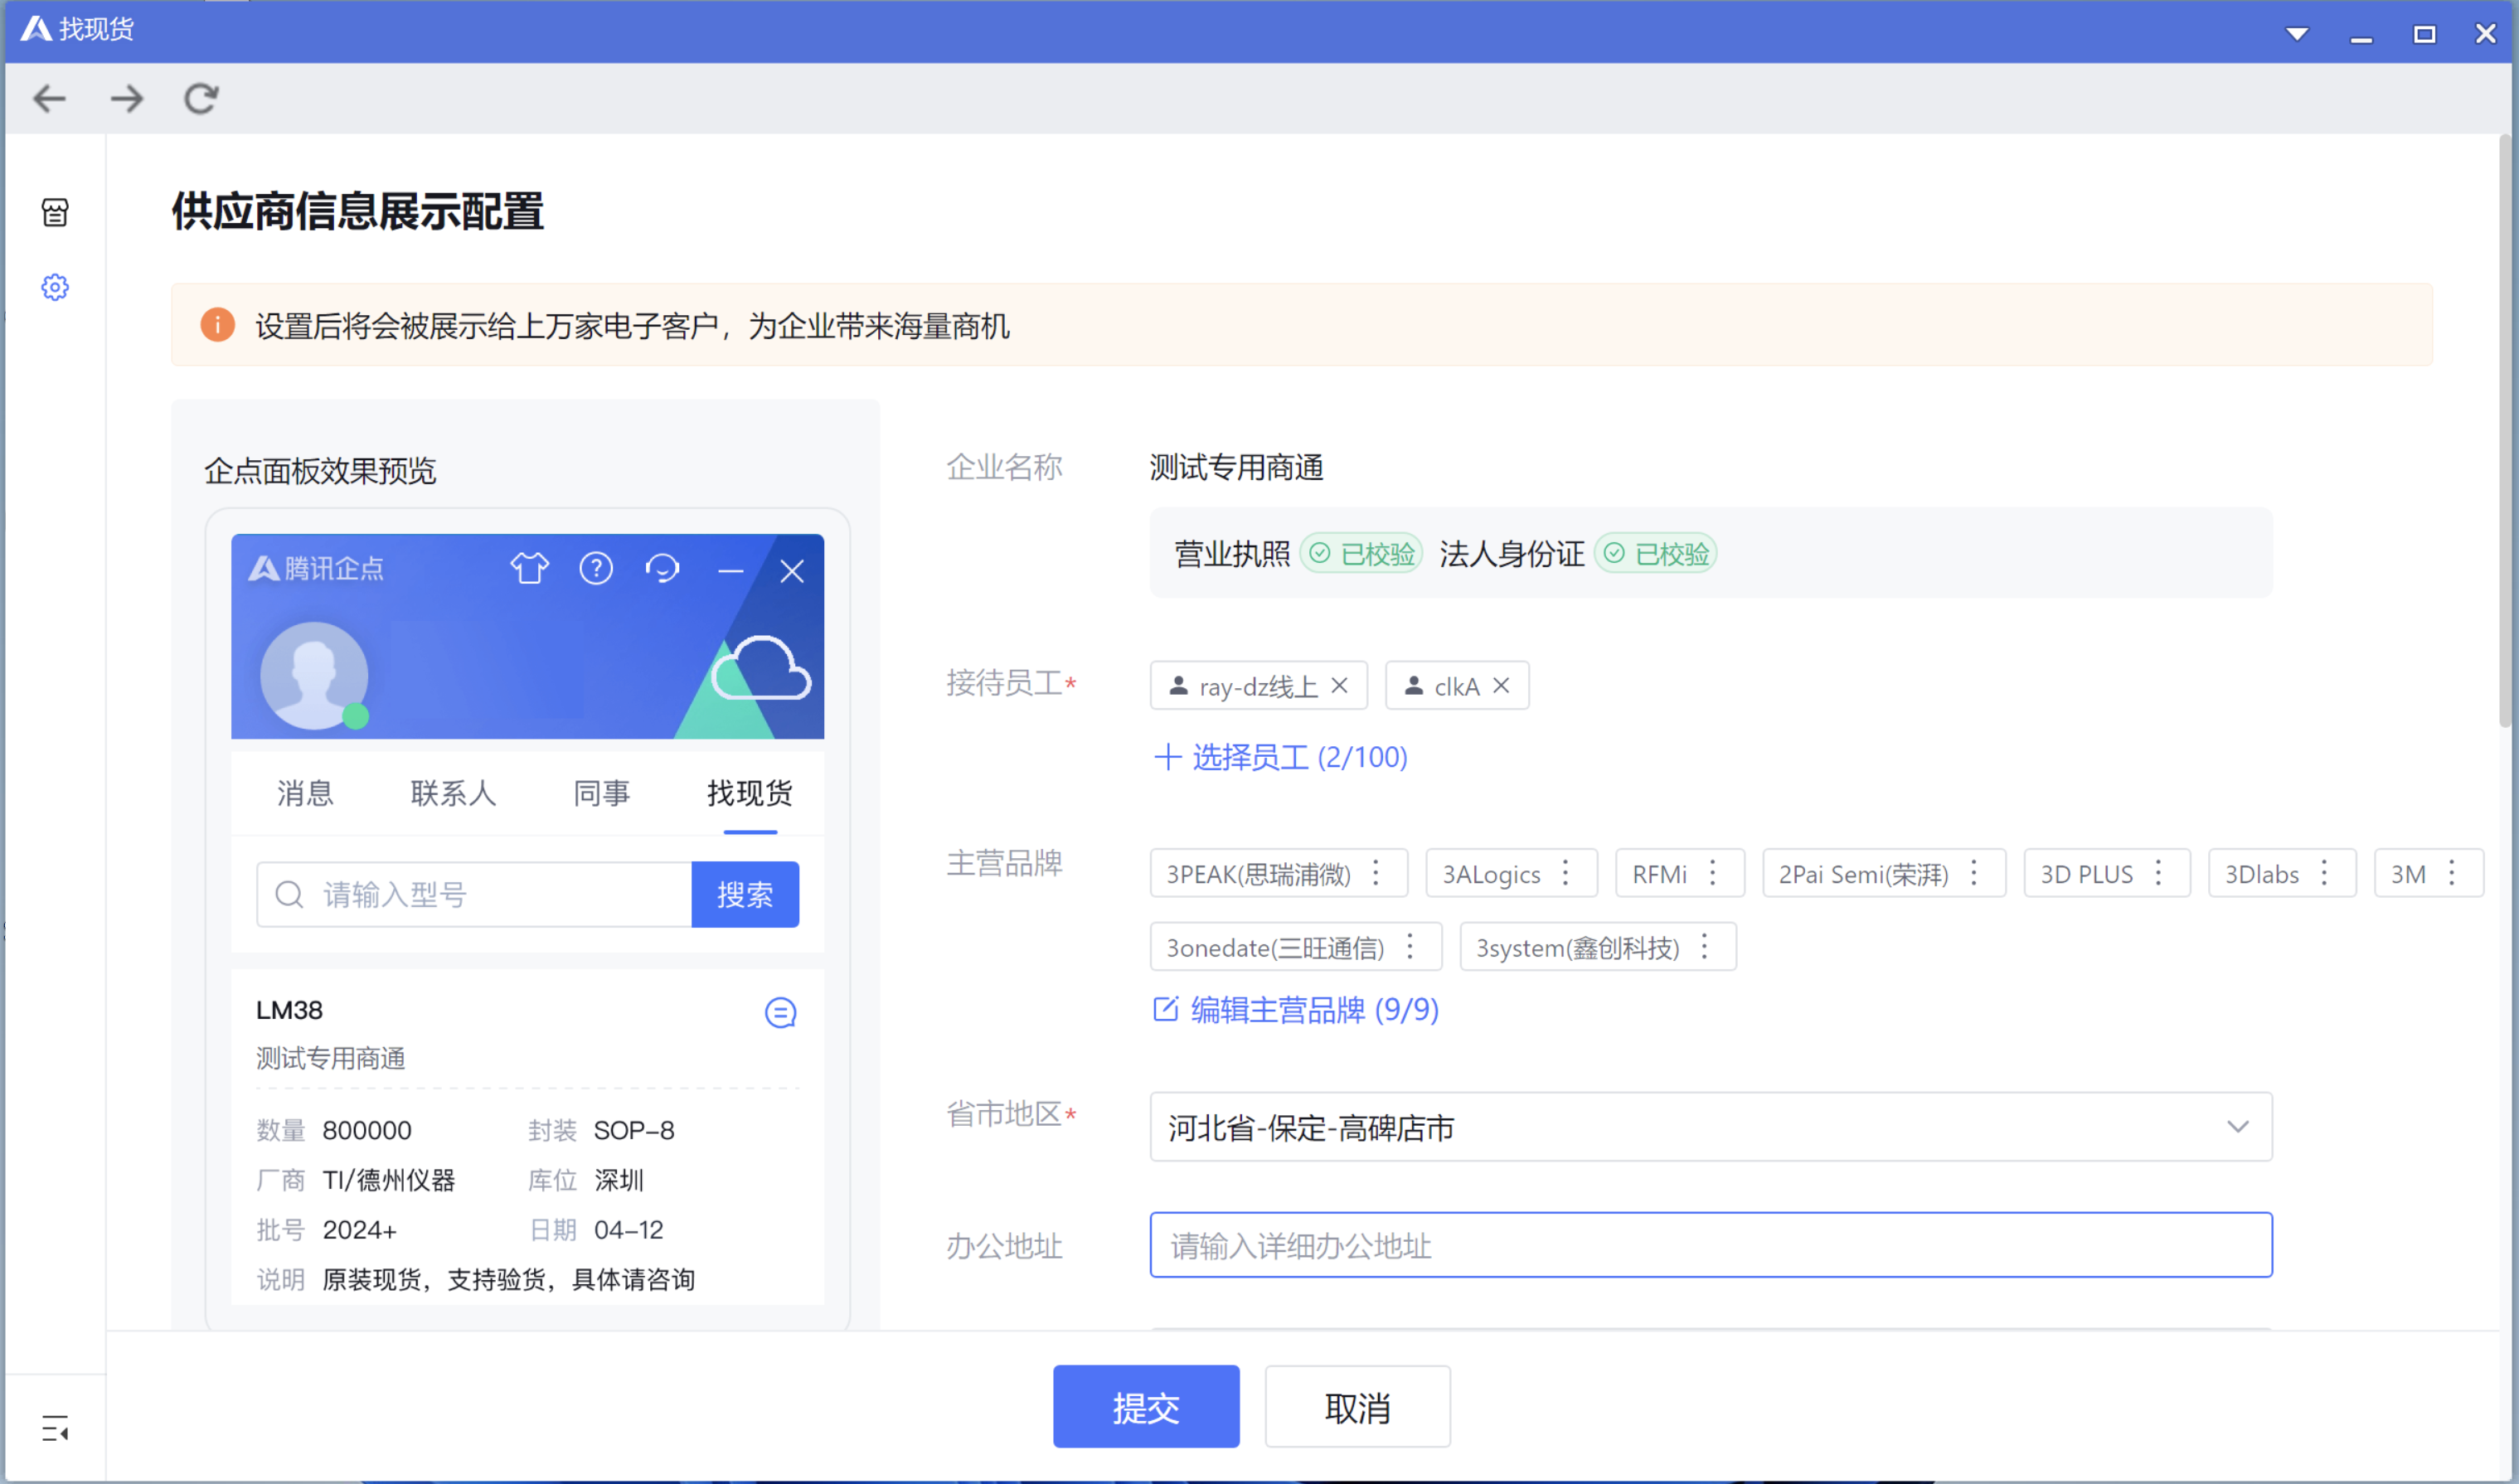Open options menu for 3ALogics brand
Viewport: 2519px width, 1484px height.
1566,873
